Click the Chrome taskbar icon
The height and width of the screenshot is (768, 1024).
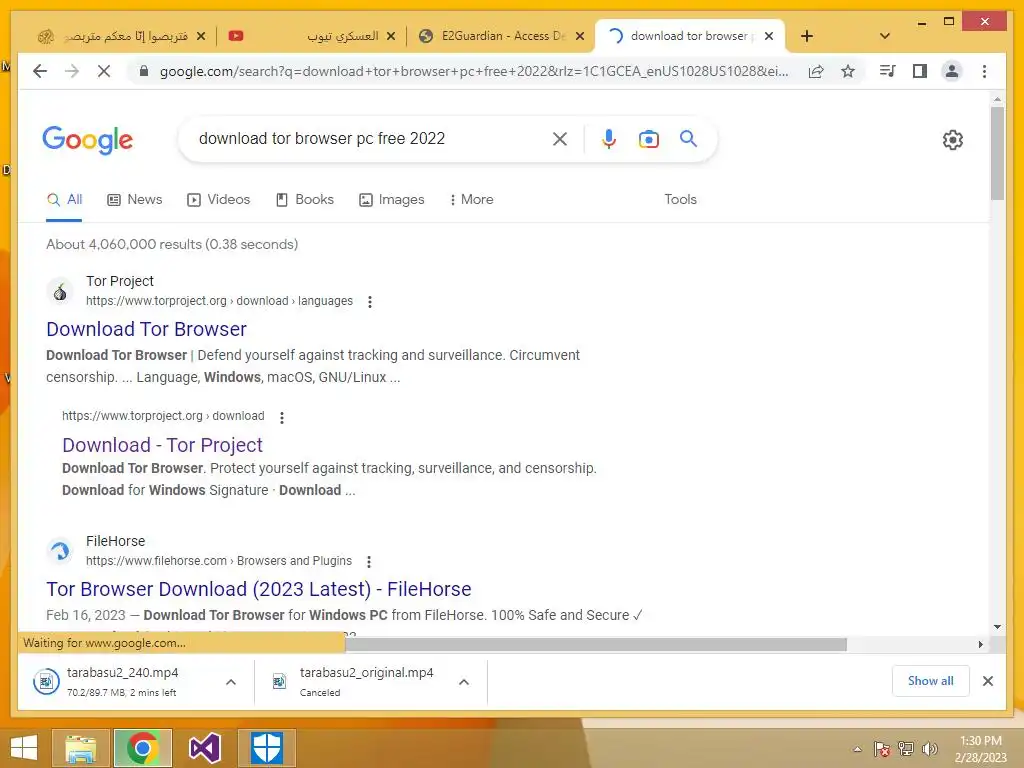pos(143,748)
